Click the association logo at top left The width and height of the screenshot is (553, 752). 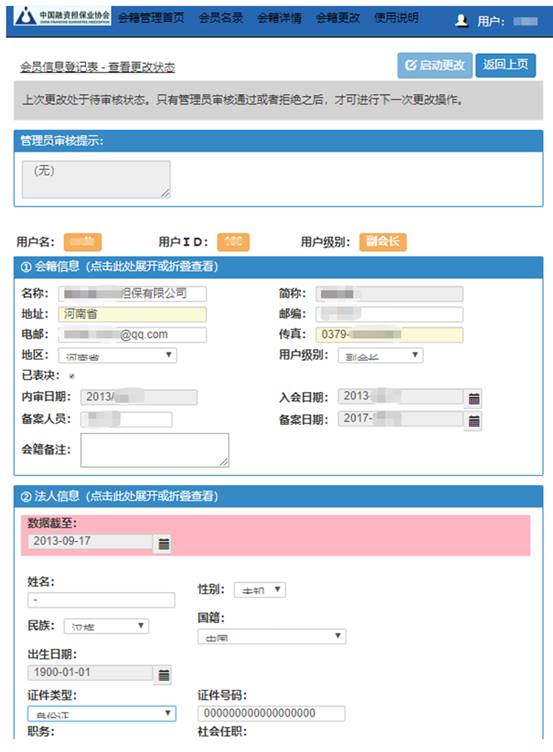(62, 16)
